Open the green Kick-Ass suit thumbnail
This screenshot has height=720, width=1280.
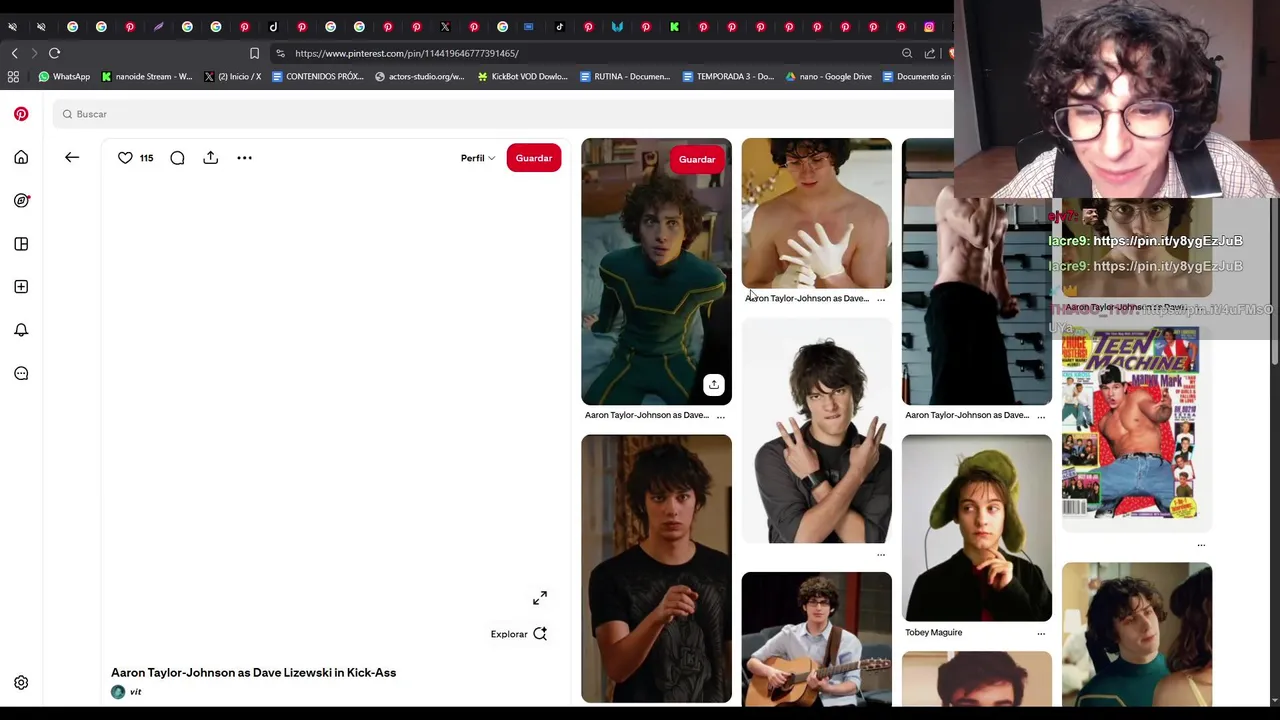(656, 271)
